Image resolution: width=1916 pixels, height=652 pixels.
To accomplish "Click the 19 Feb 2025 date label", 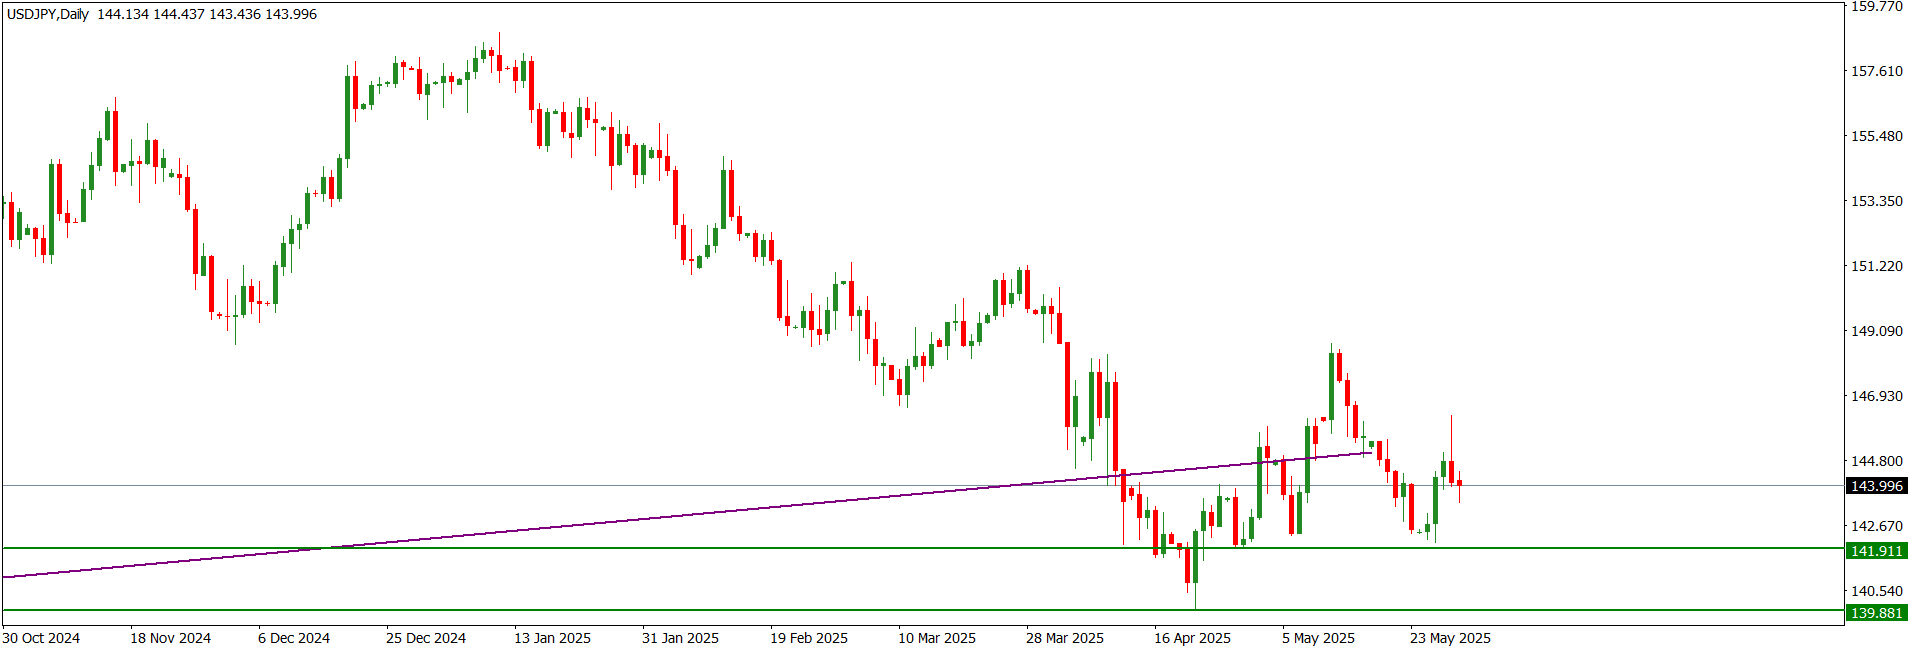I will (x=808, y=638).
